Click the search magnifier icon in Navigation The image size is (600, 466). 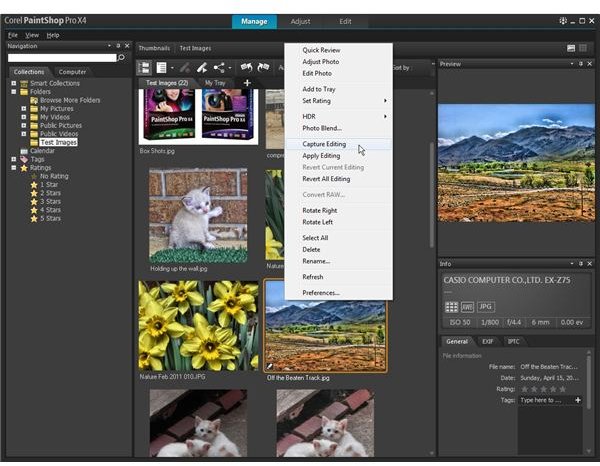(x=121, y=58)
